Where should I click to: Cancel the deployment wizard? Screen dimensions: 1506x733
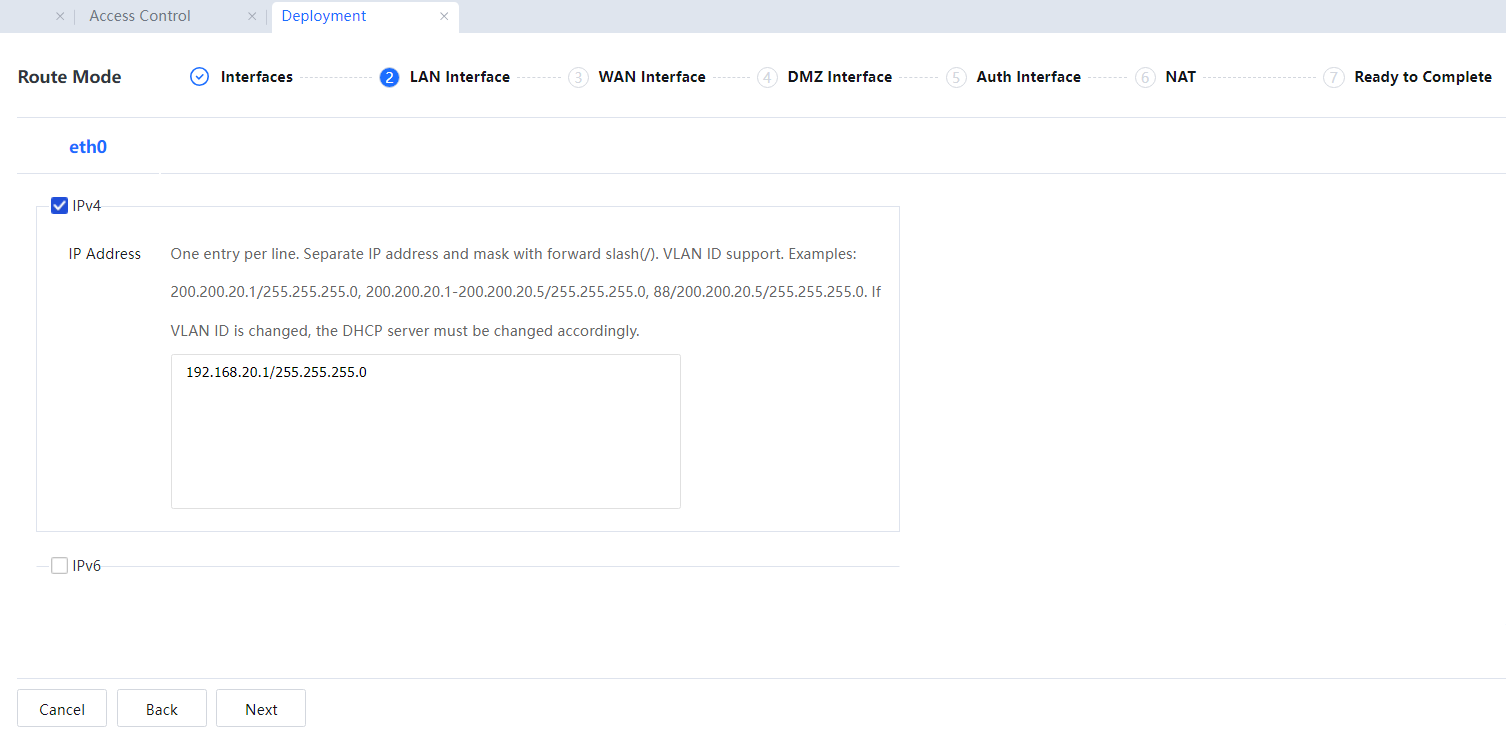pos(62,709)
